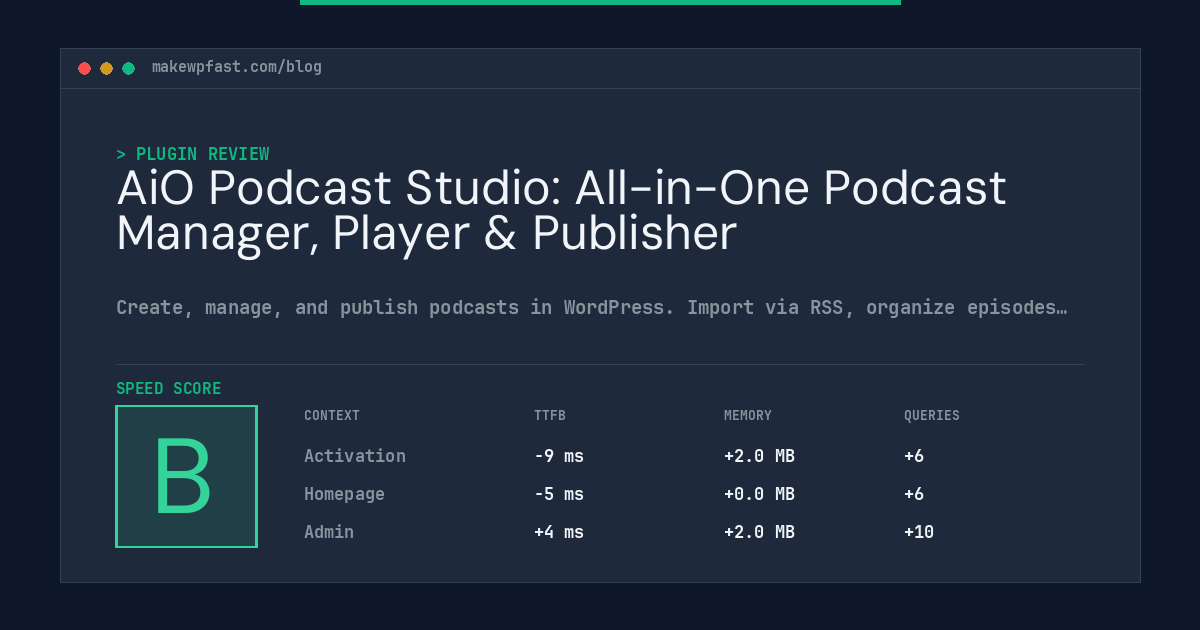Click the B grade badge
This screenshot has width=1200, height=630.
coord(186,476)
